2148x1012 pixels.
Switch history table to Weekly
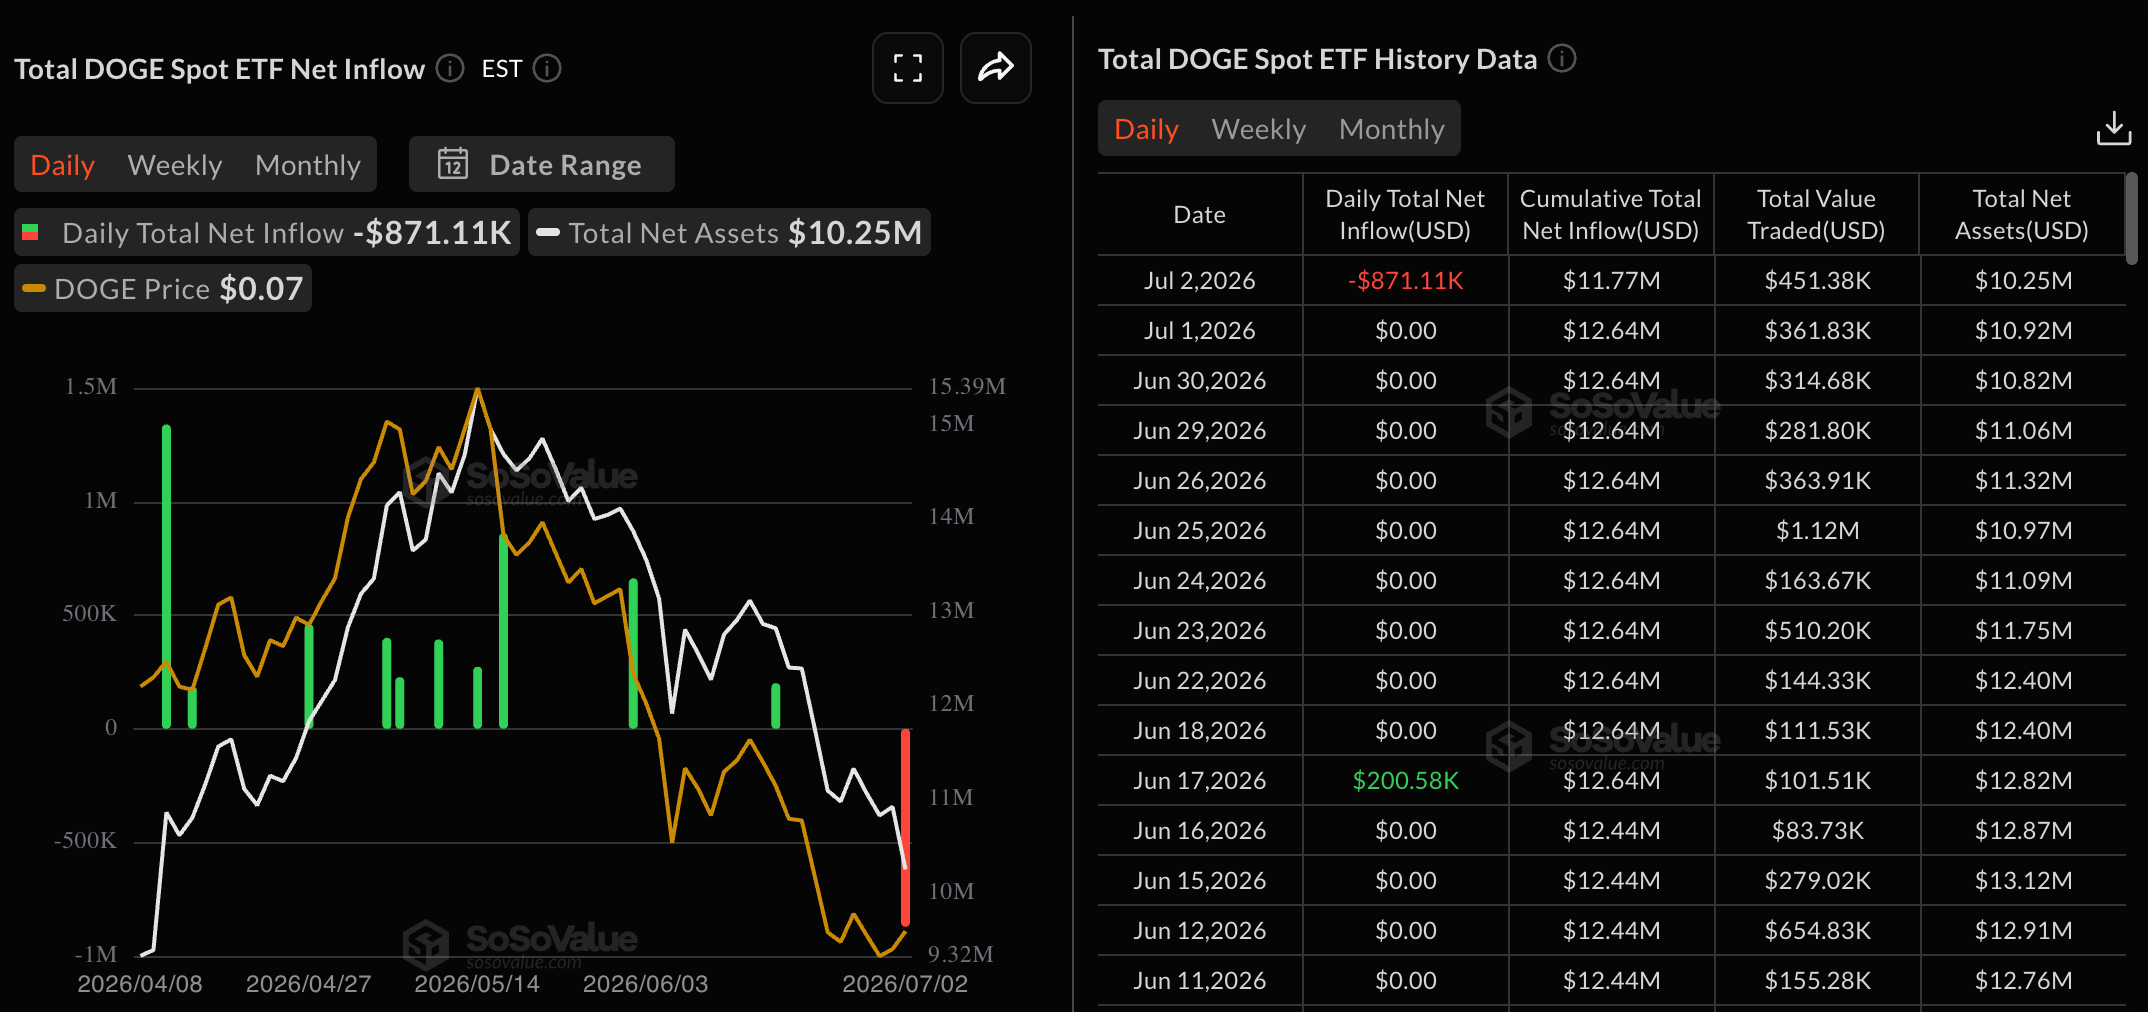point(1259,129)
